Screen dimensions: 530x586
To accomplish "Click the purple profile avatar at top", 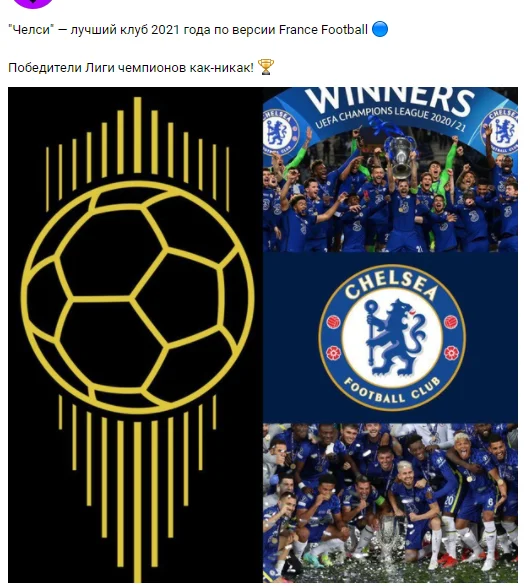I will point(33,3).
